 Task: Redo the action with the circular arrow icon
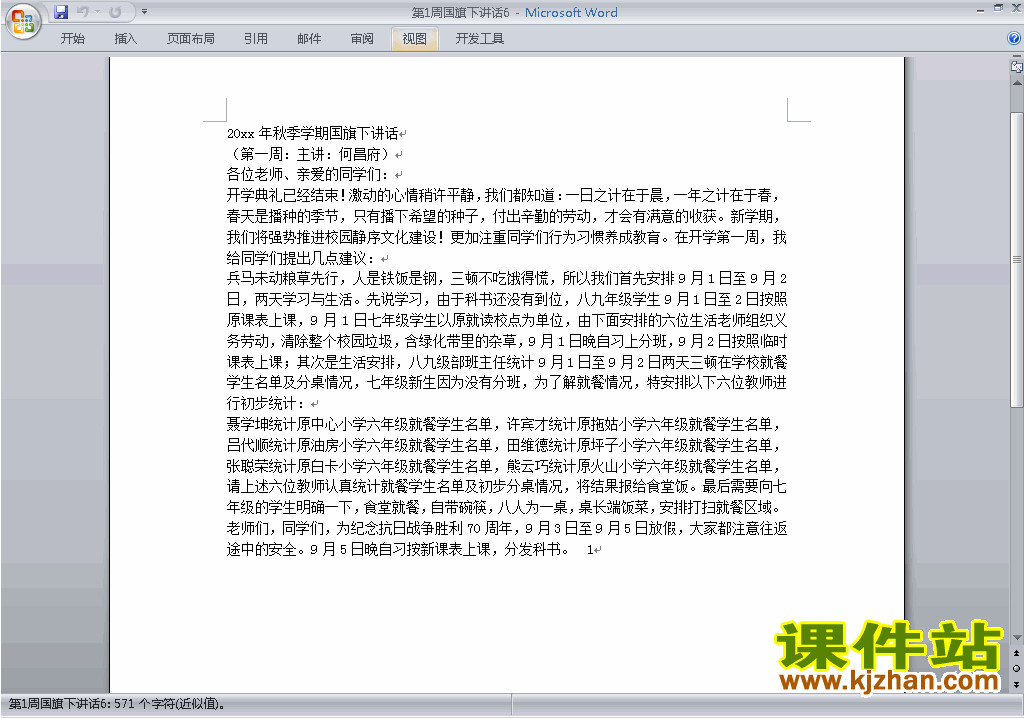115,12
